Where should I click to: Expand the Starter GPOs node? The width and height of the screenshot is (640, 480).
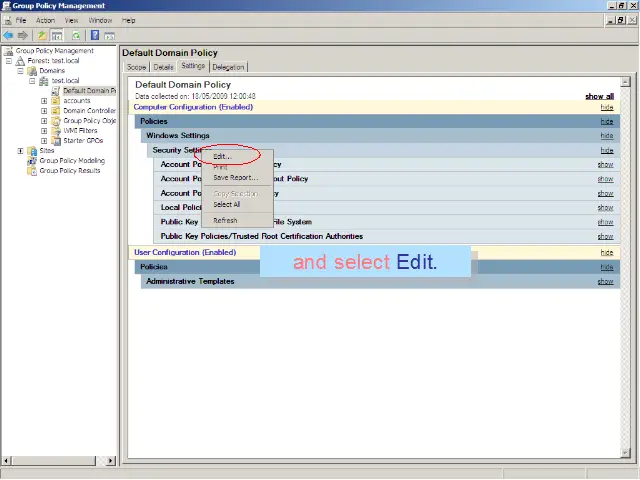tap(44, 141)
